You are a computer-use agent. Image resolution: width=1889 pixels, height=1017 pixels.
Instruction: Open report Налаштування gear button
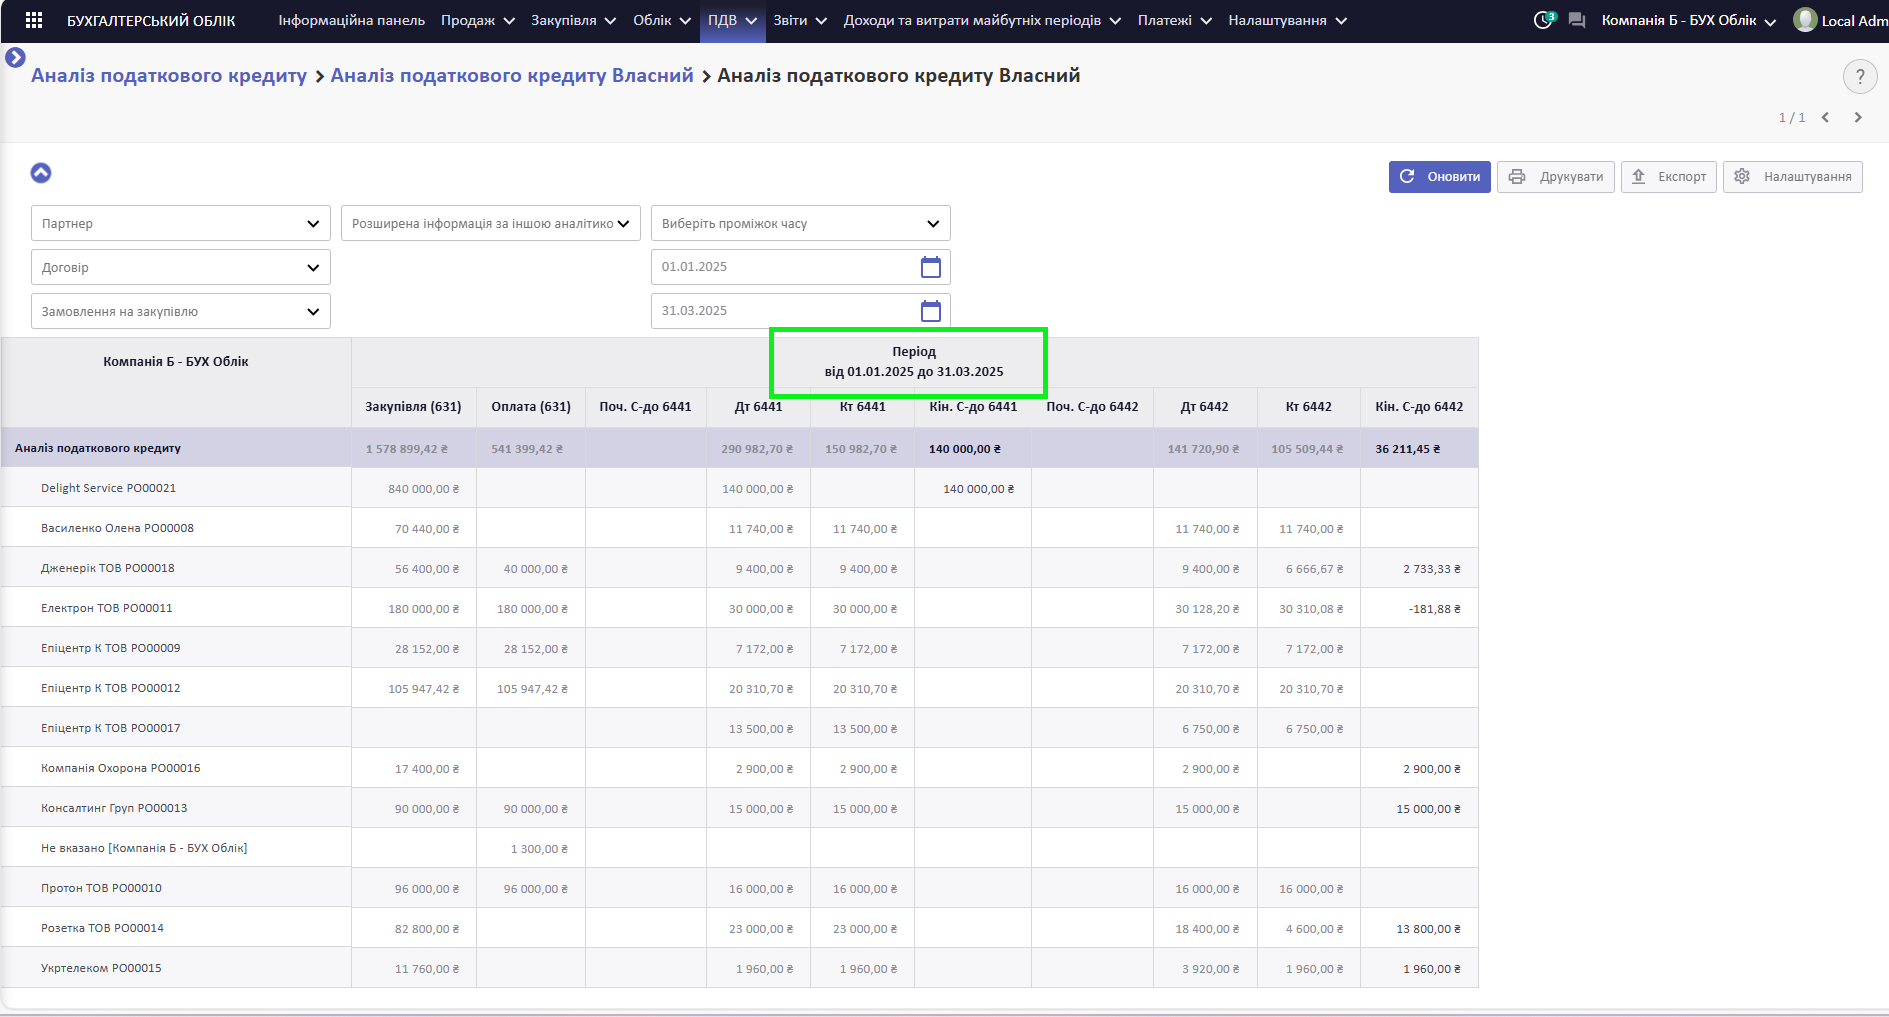click(1792, 177)
